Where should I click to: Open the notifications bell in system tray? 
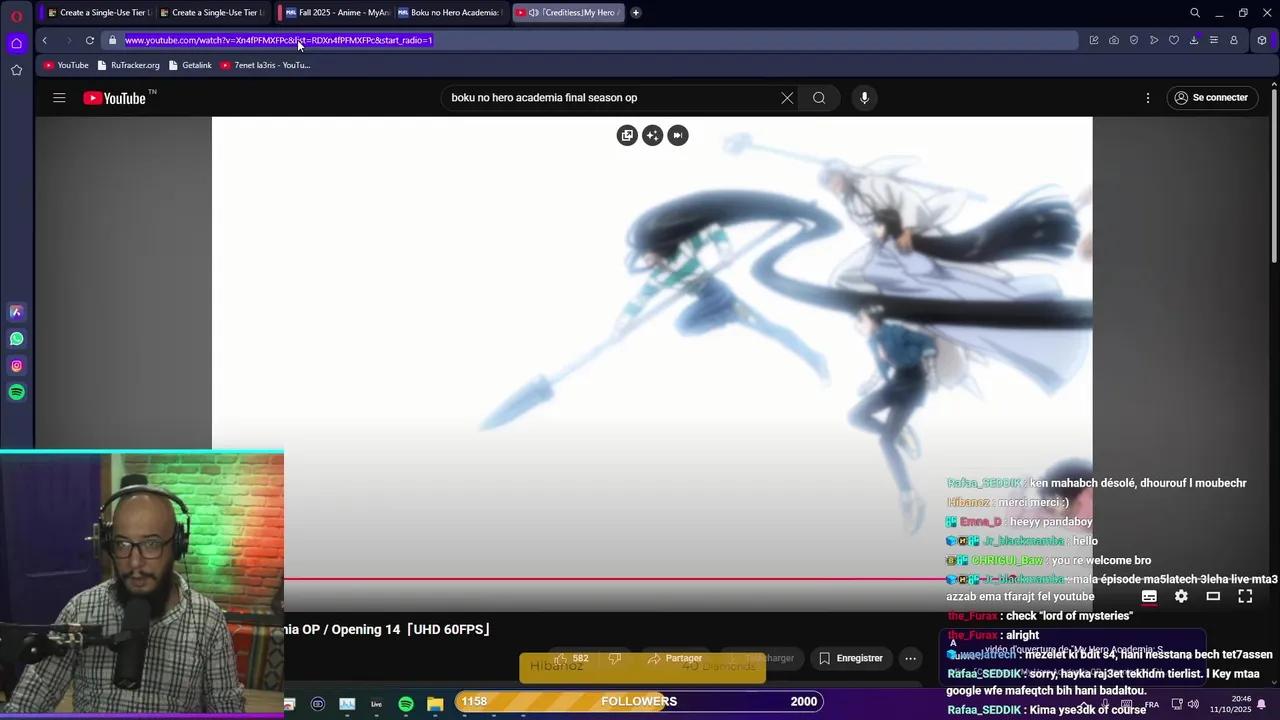(x=1261, y=704)
